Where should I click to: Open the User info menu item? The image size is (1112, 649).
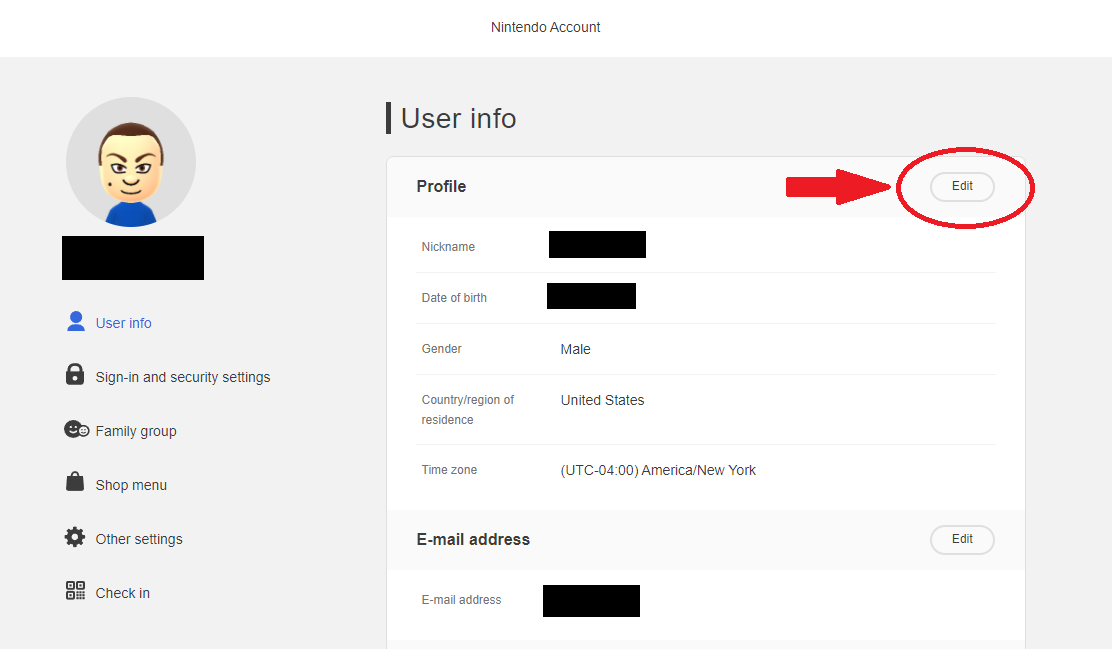pyautogui.click(x=124, y=323)
